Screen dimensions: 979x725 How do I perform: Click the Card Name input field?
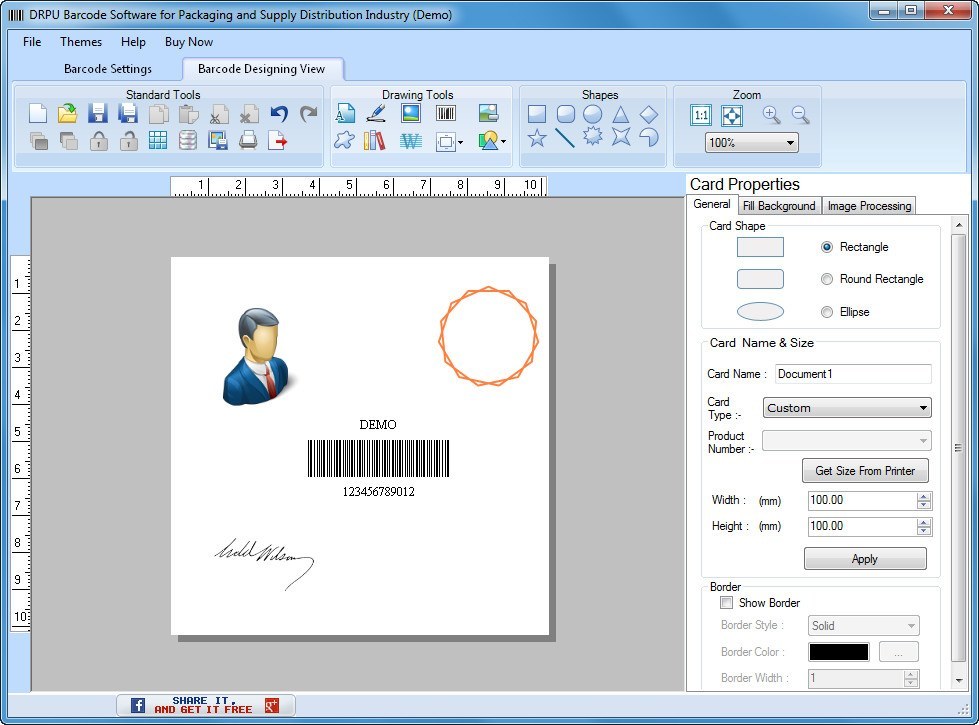click(853, 374)
